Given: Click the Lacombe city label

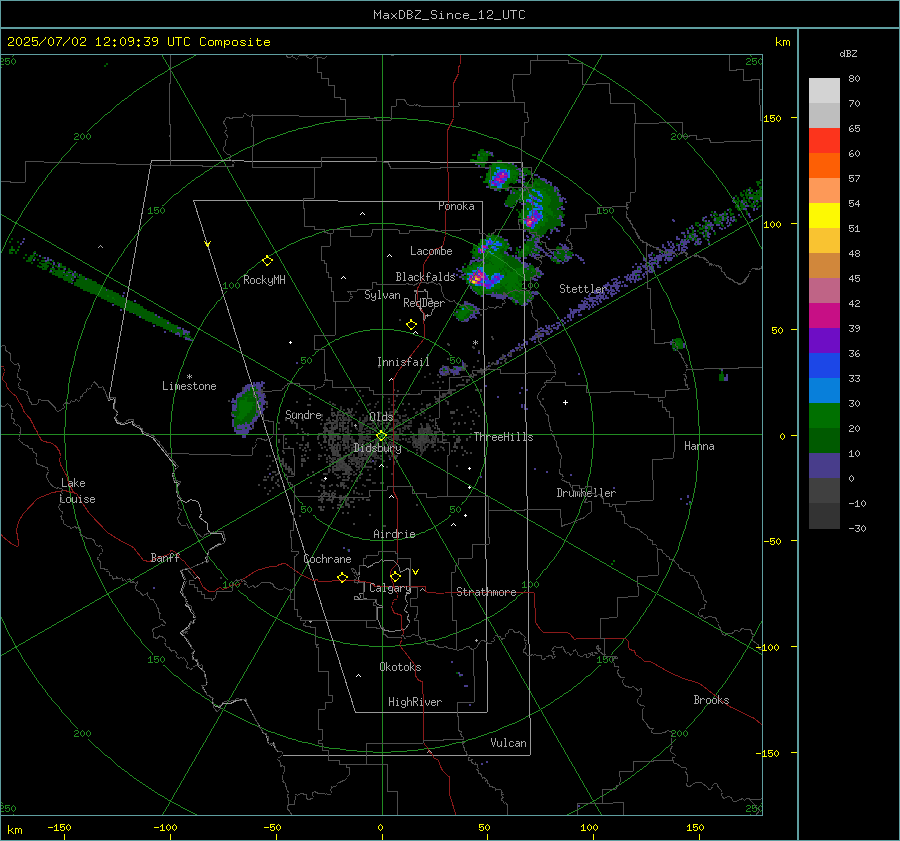Looking at the screenshot, I should pyautogui.click(x=431, y=251).
